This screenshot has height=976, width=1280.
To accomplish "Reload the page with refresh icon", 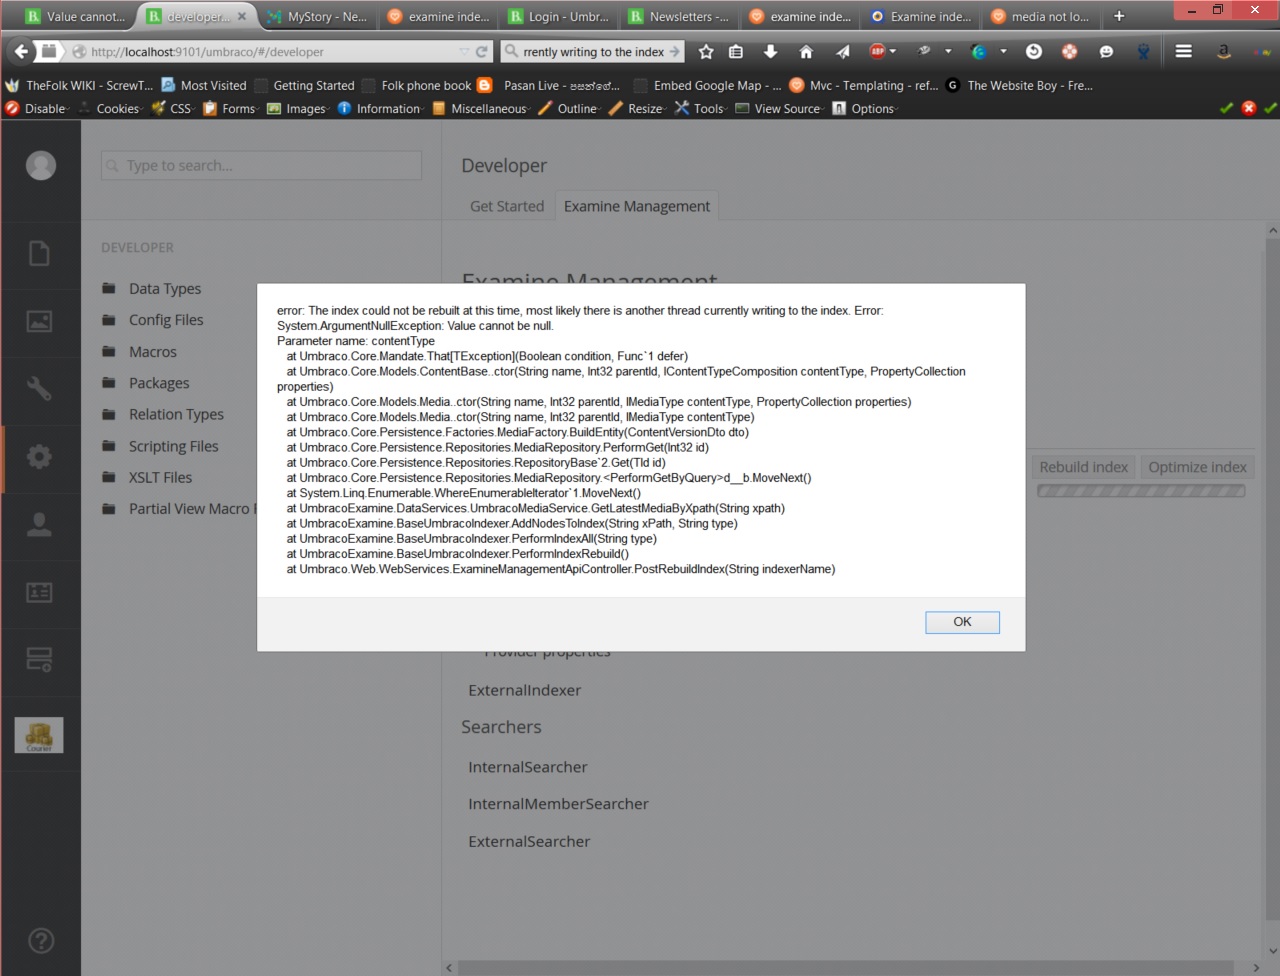I will pos(482,52).
